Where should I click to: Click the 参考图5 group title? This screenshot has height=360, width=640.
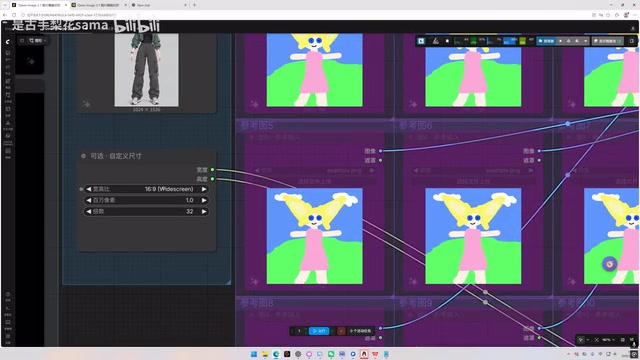click(256, 125)
